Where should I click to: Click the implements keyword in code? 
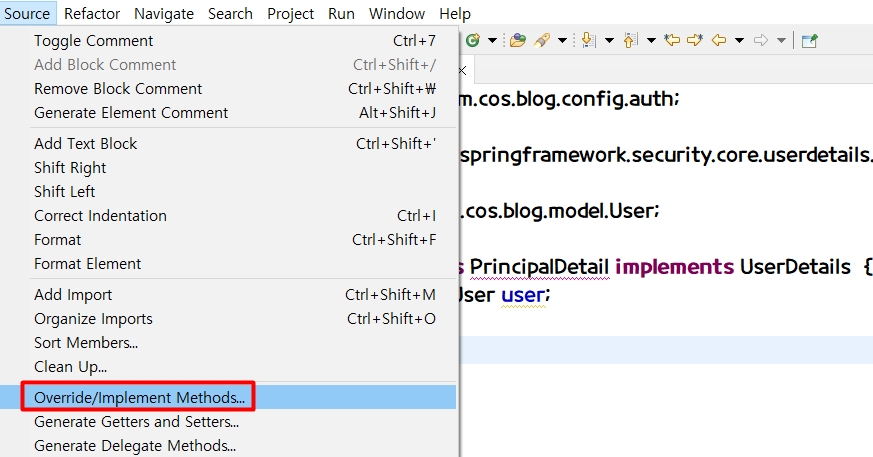(x=674, y=267)
